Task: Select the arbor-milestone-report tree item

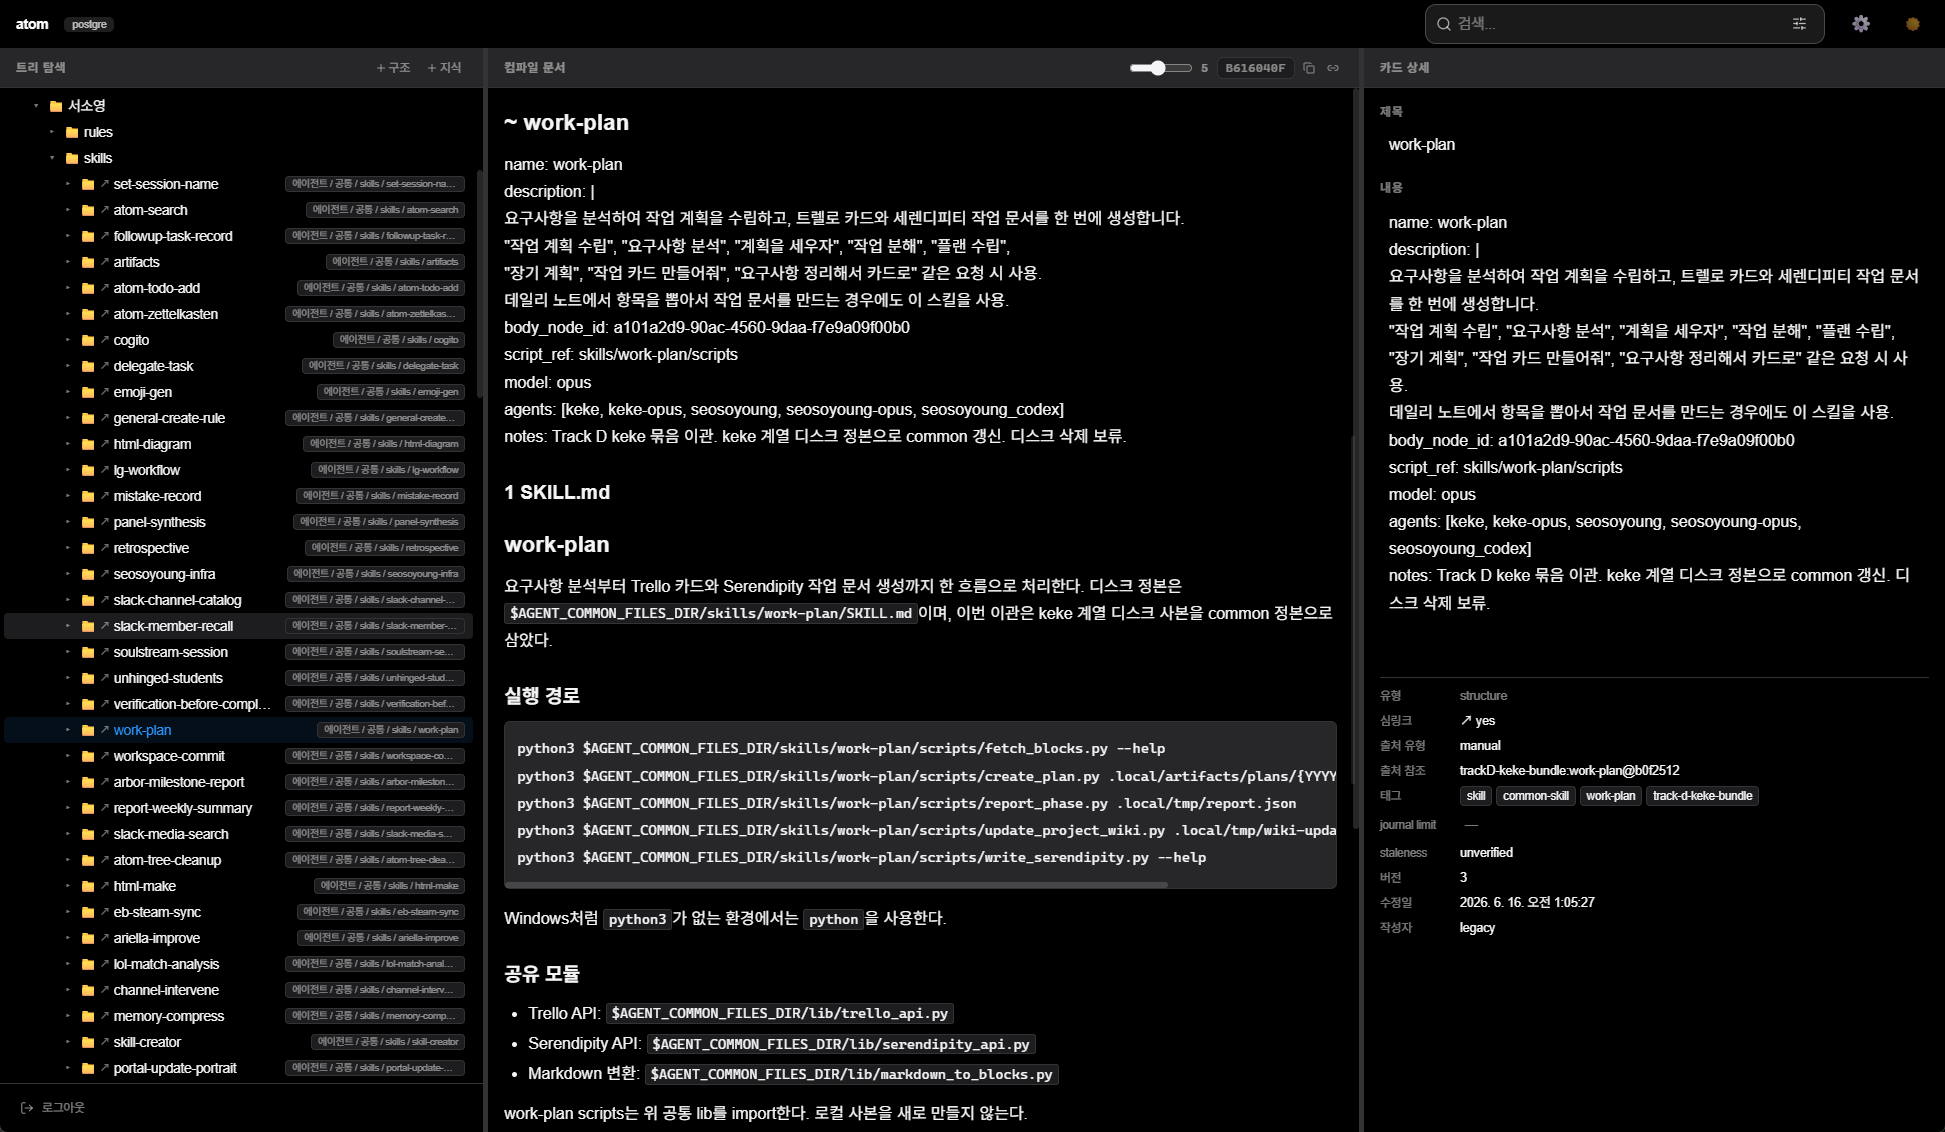Action: 238,782
